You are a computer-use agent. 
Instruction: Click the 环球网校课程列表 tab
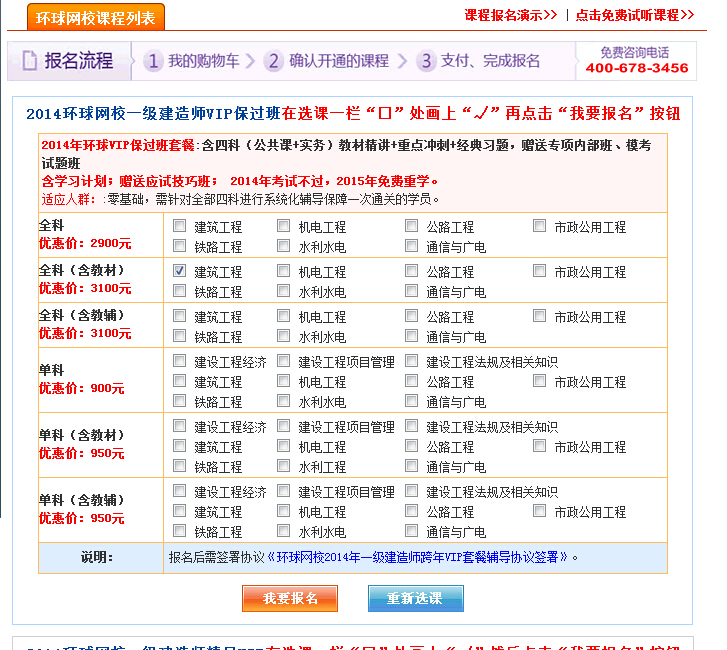point(96,18)
